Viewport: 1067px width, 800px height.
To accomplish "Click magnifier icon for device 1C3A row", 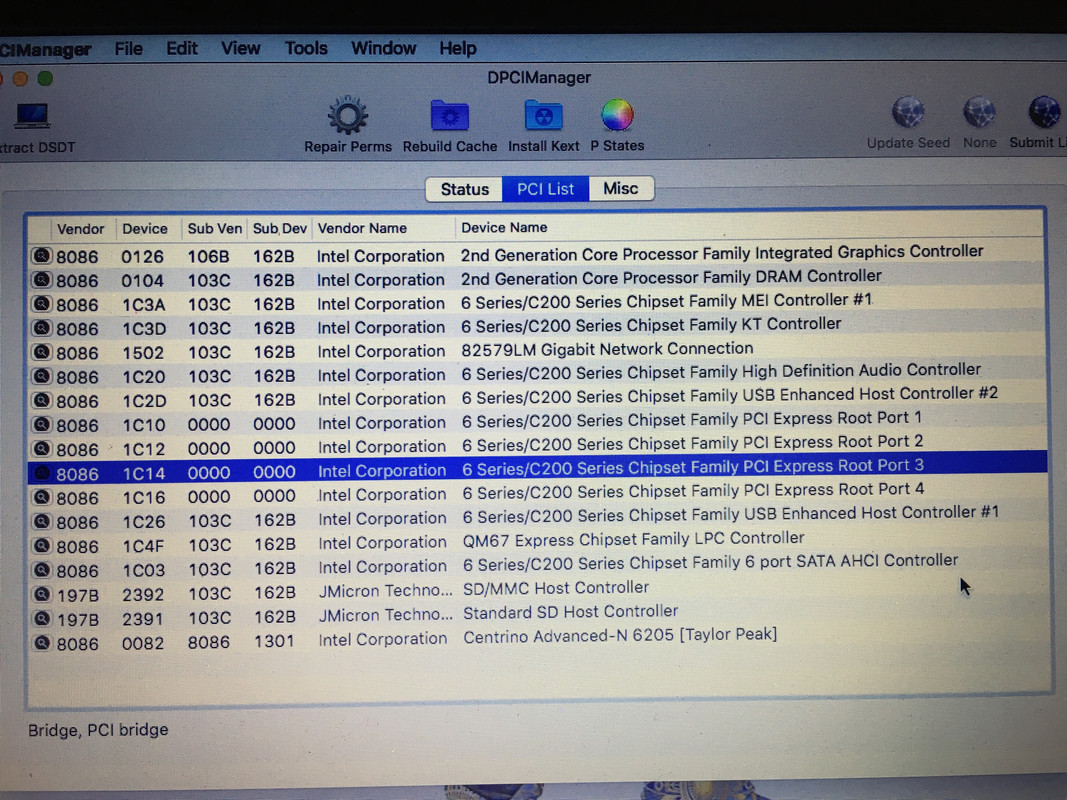I will [x=42, y=303].
